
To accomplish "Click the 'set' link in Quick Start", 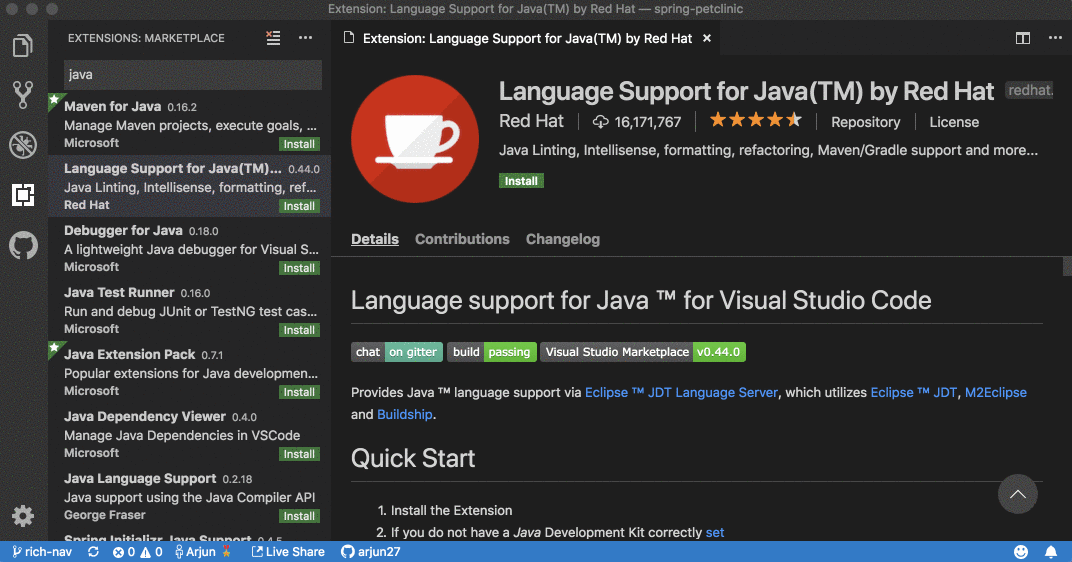I will point(714,532).
